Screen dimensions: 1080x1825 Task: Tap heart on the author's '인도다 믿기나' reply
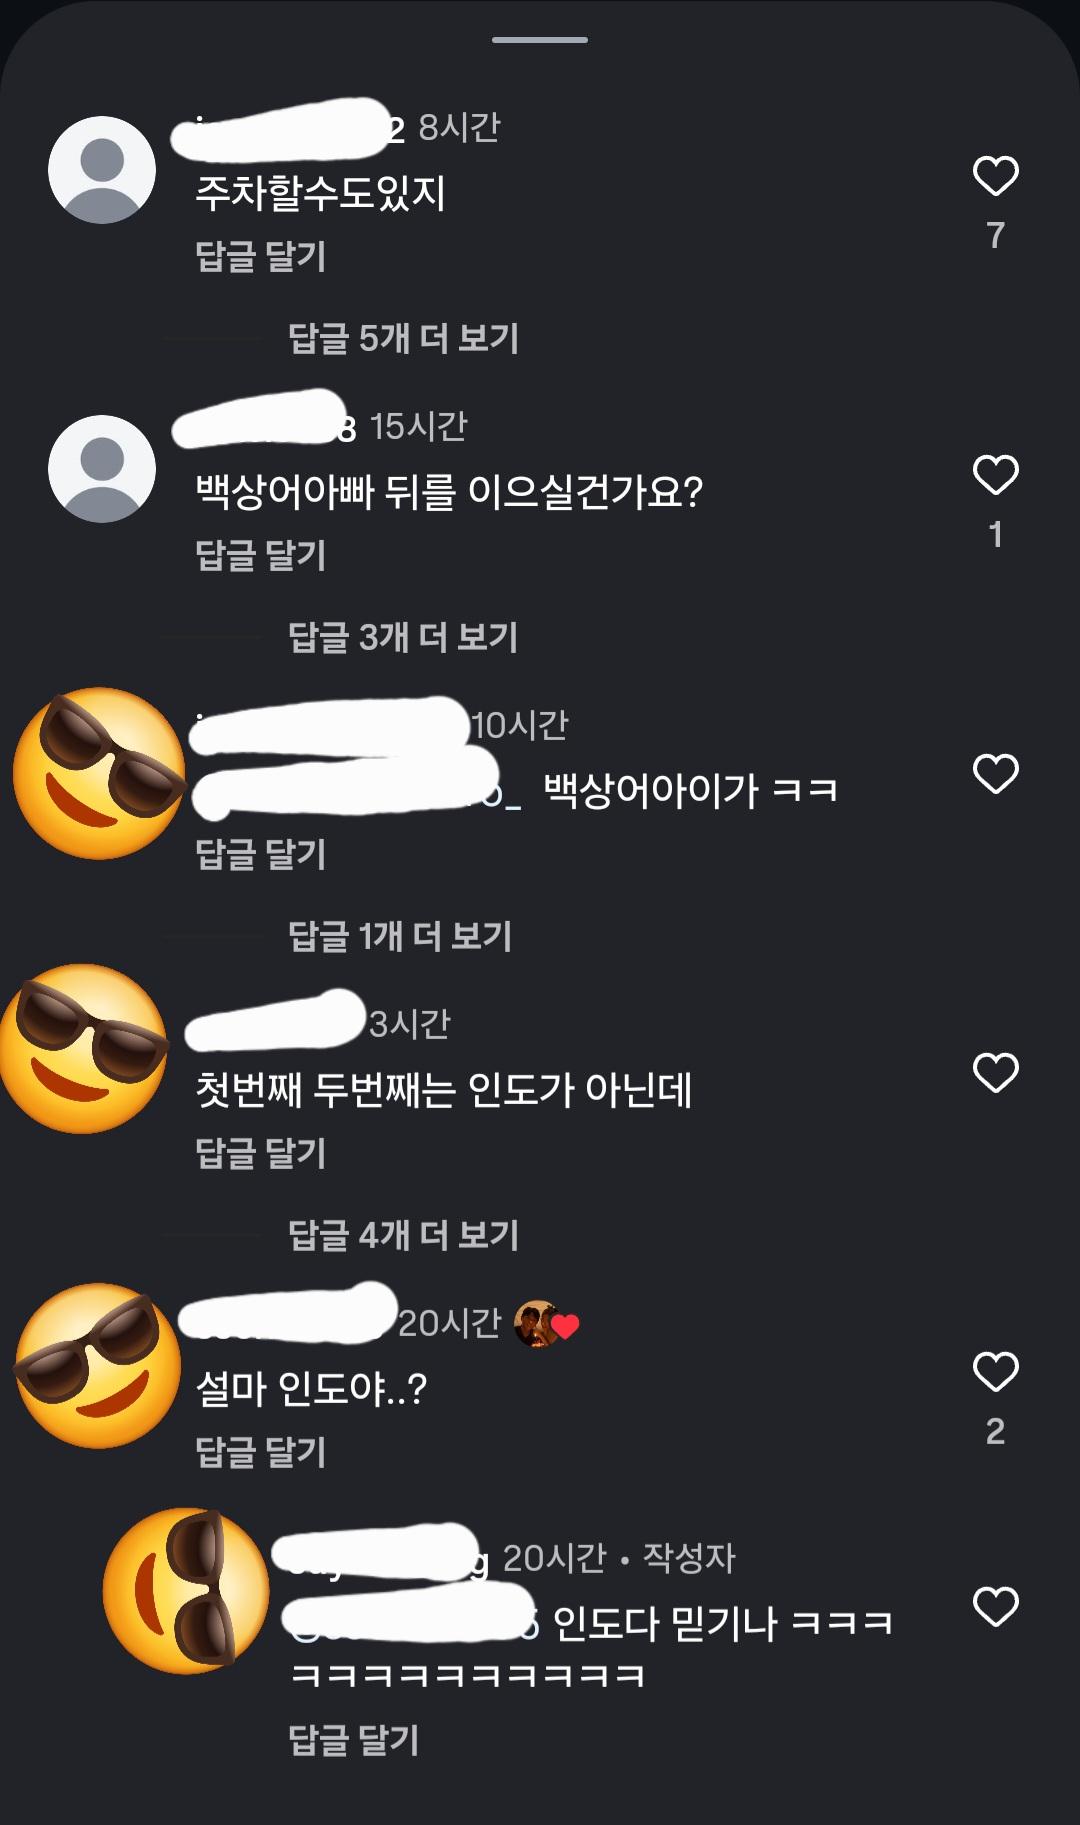pos(995,1607)
